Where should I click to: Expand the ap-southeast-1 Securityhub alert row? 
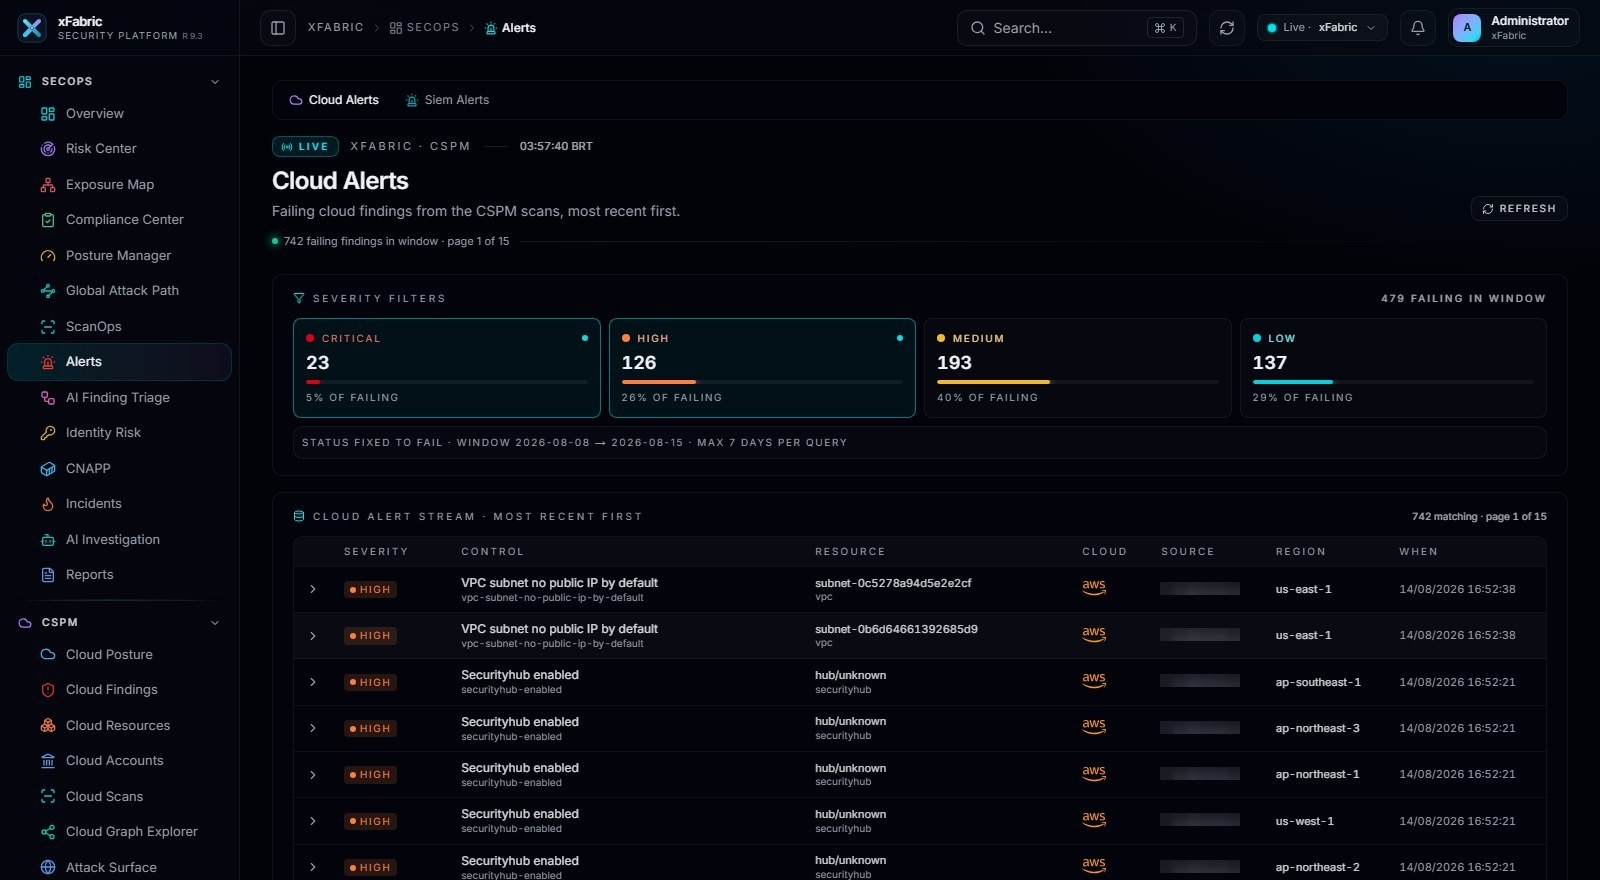click(x=313, y=682)
